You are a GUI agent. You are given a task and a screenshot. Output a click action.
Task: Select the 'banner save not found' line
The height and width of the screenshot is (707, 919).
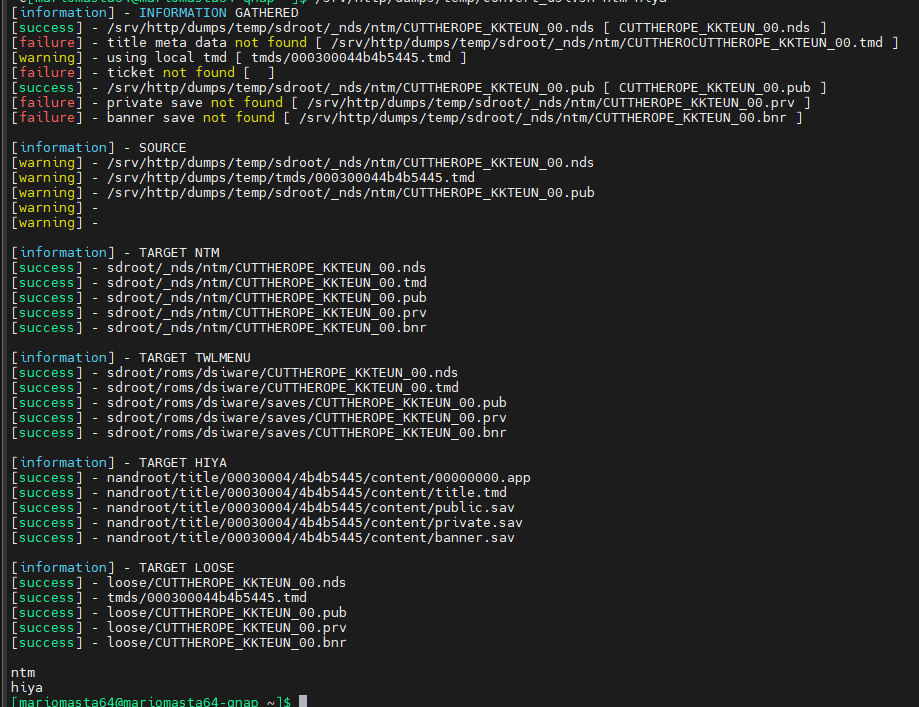coord(407,118)
